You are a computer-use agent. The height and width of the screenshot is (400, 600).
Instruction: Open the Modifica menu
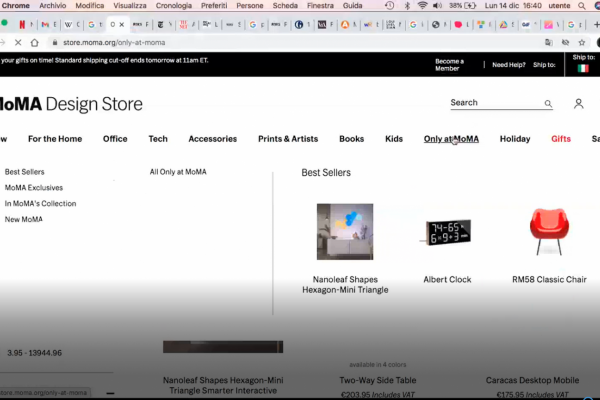90,5
